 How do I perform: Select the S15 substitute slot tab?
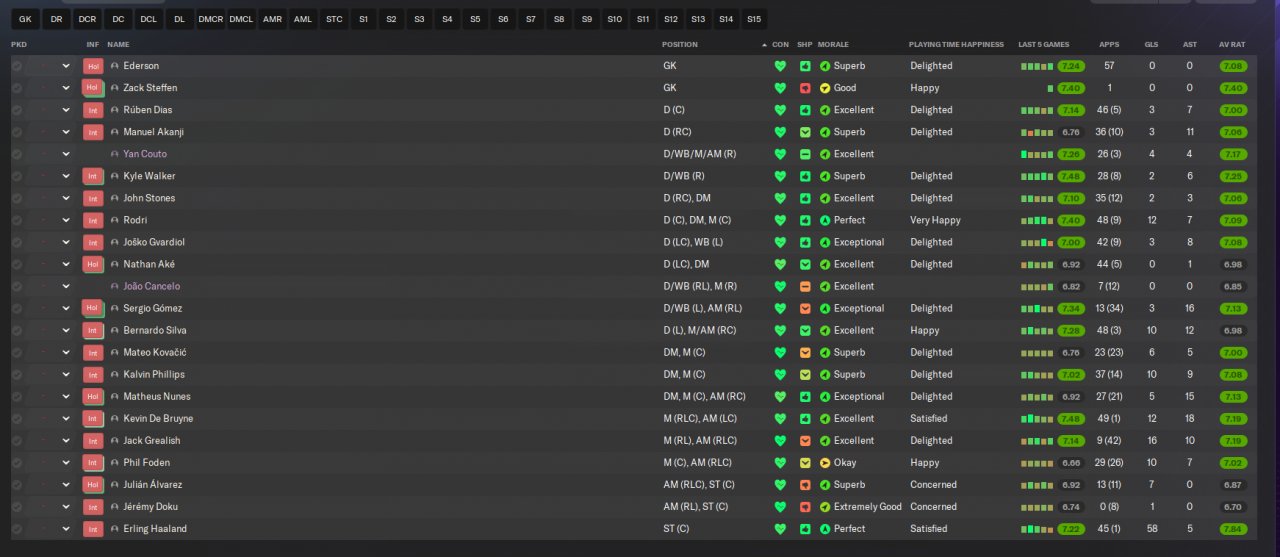[753, 19]
